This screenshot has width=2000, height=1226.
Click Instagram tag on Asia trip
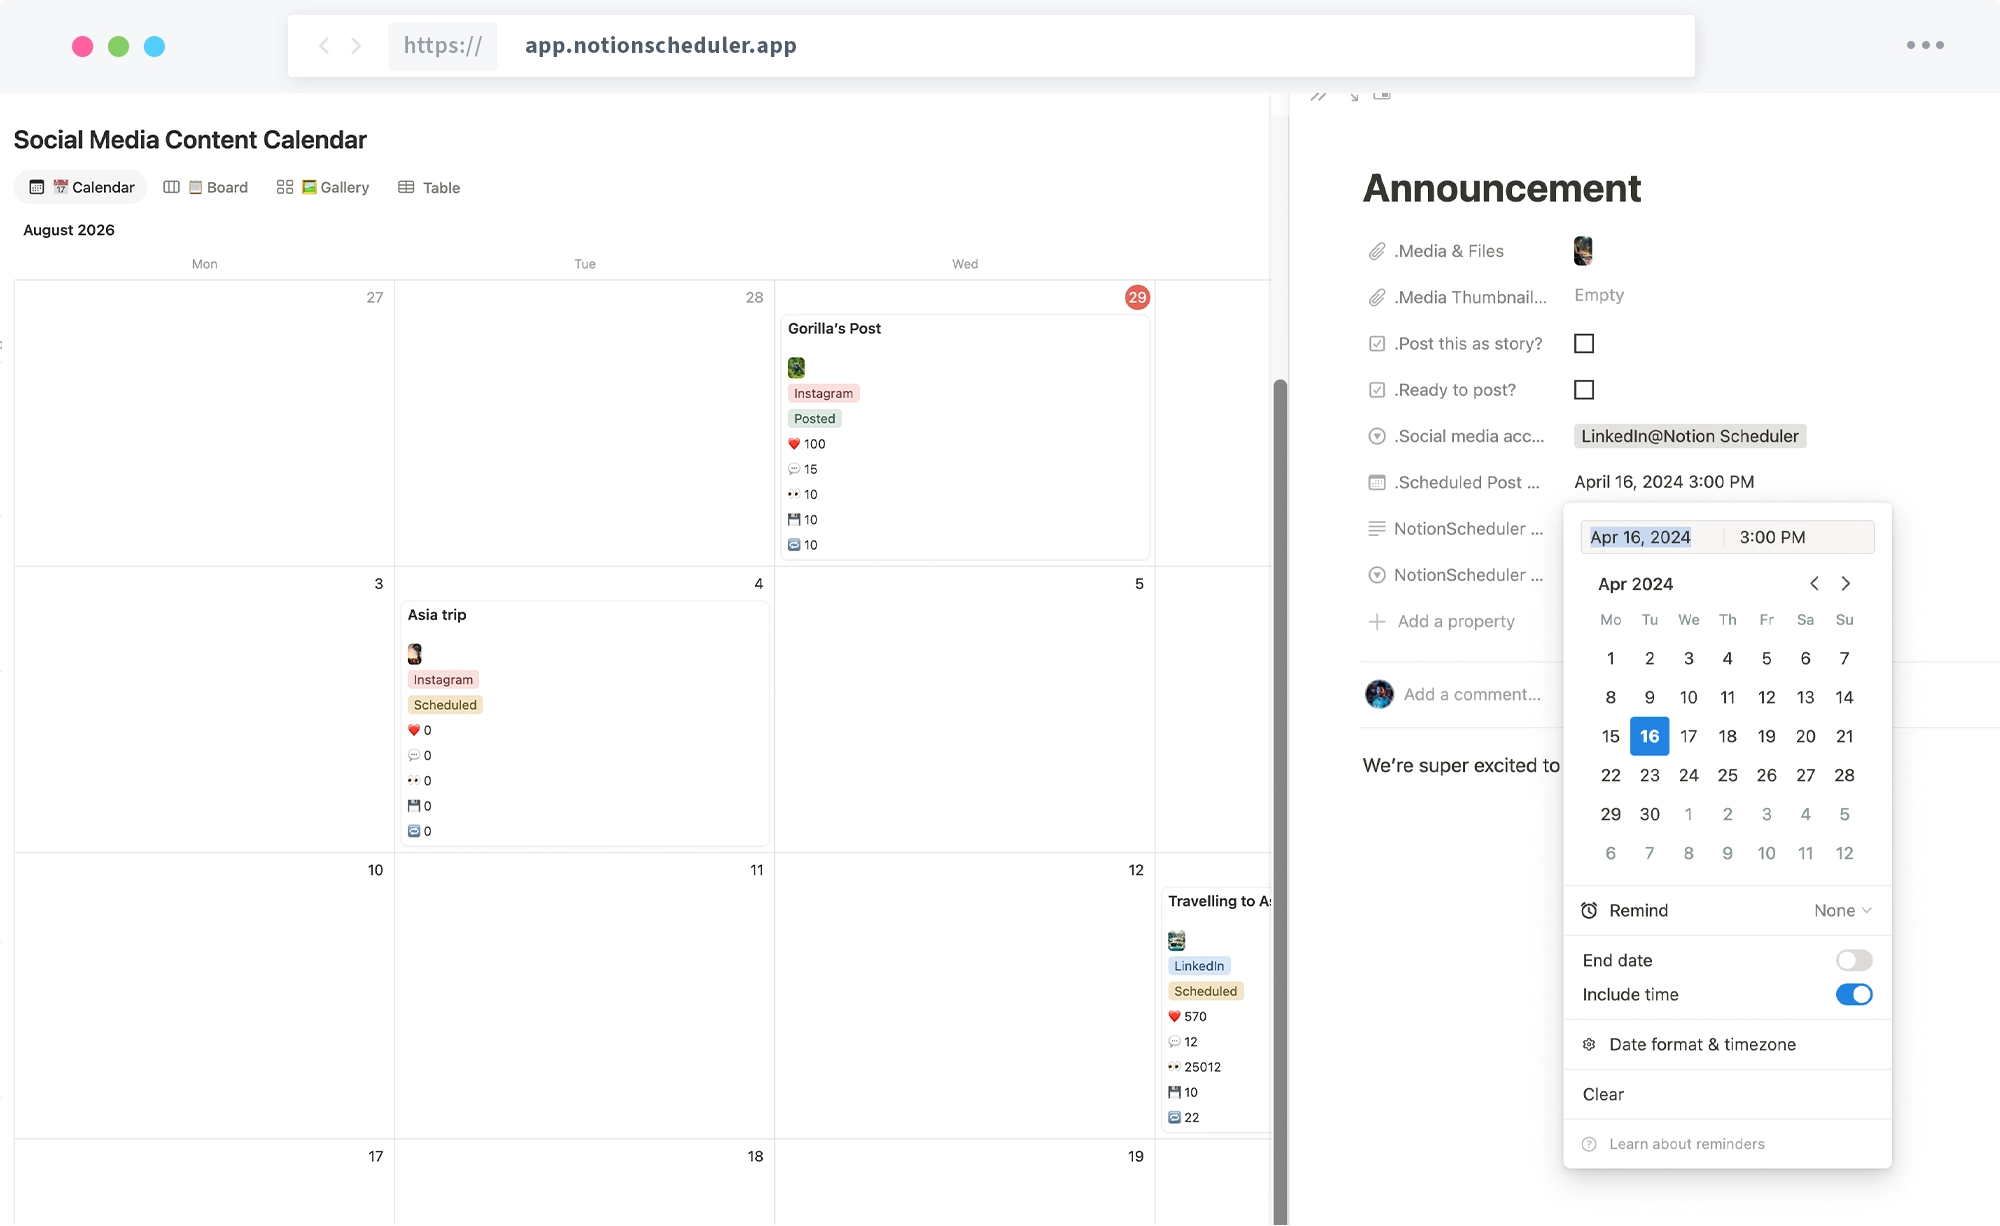[443, 680]
